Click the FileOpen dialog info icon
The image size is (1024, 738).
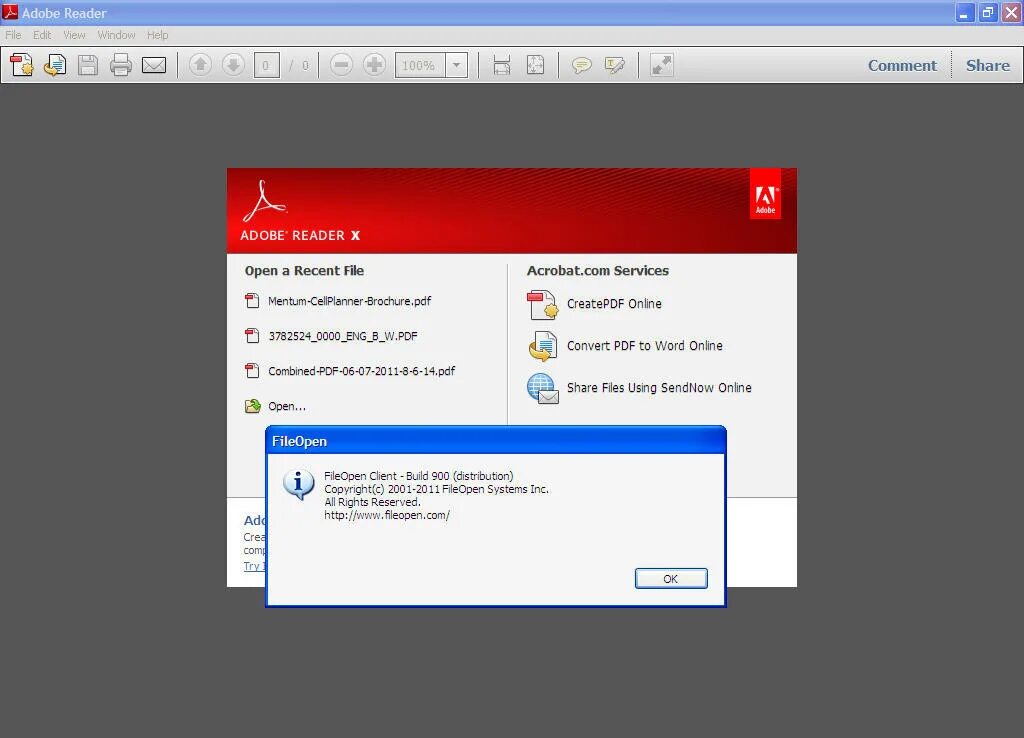pos(298,485)
